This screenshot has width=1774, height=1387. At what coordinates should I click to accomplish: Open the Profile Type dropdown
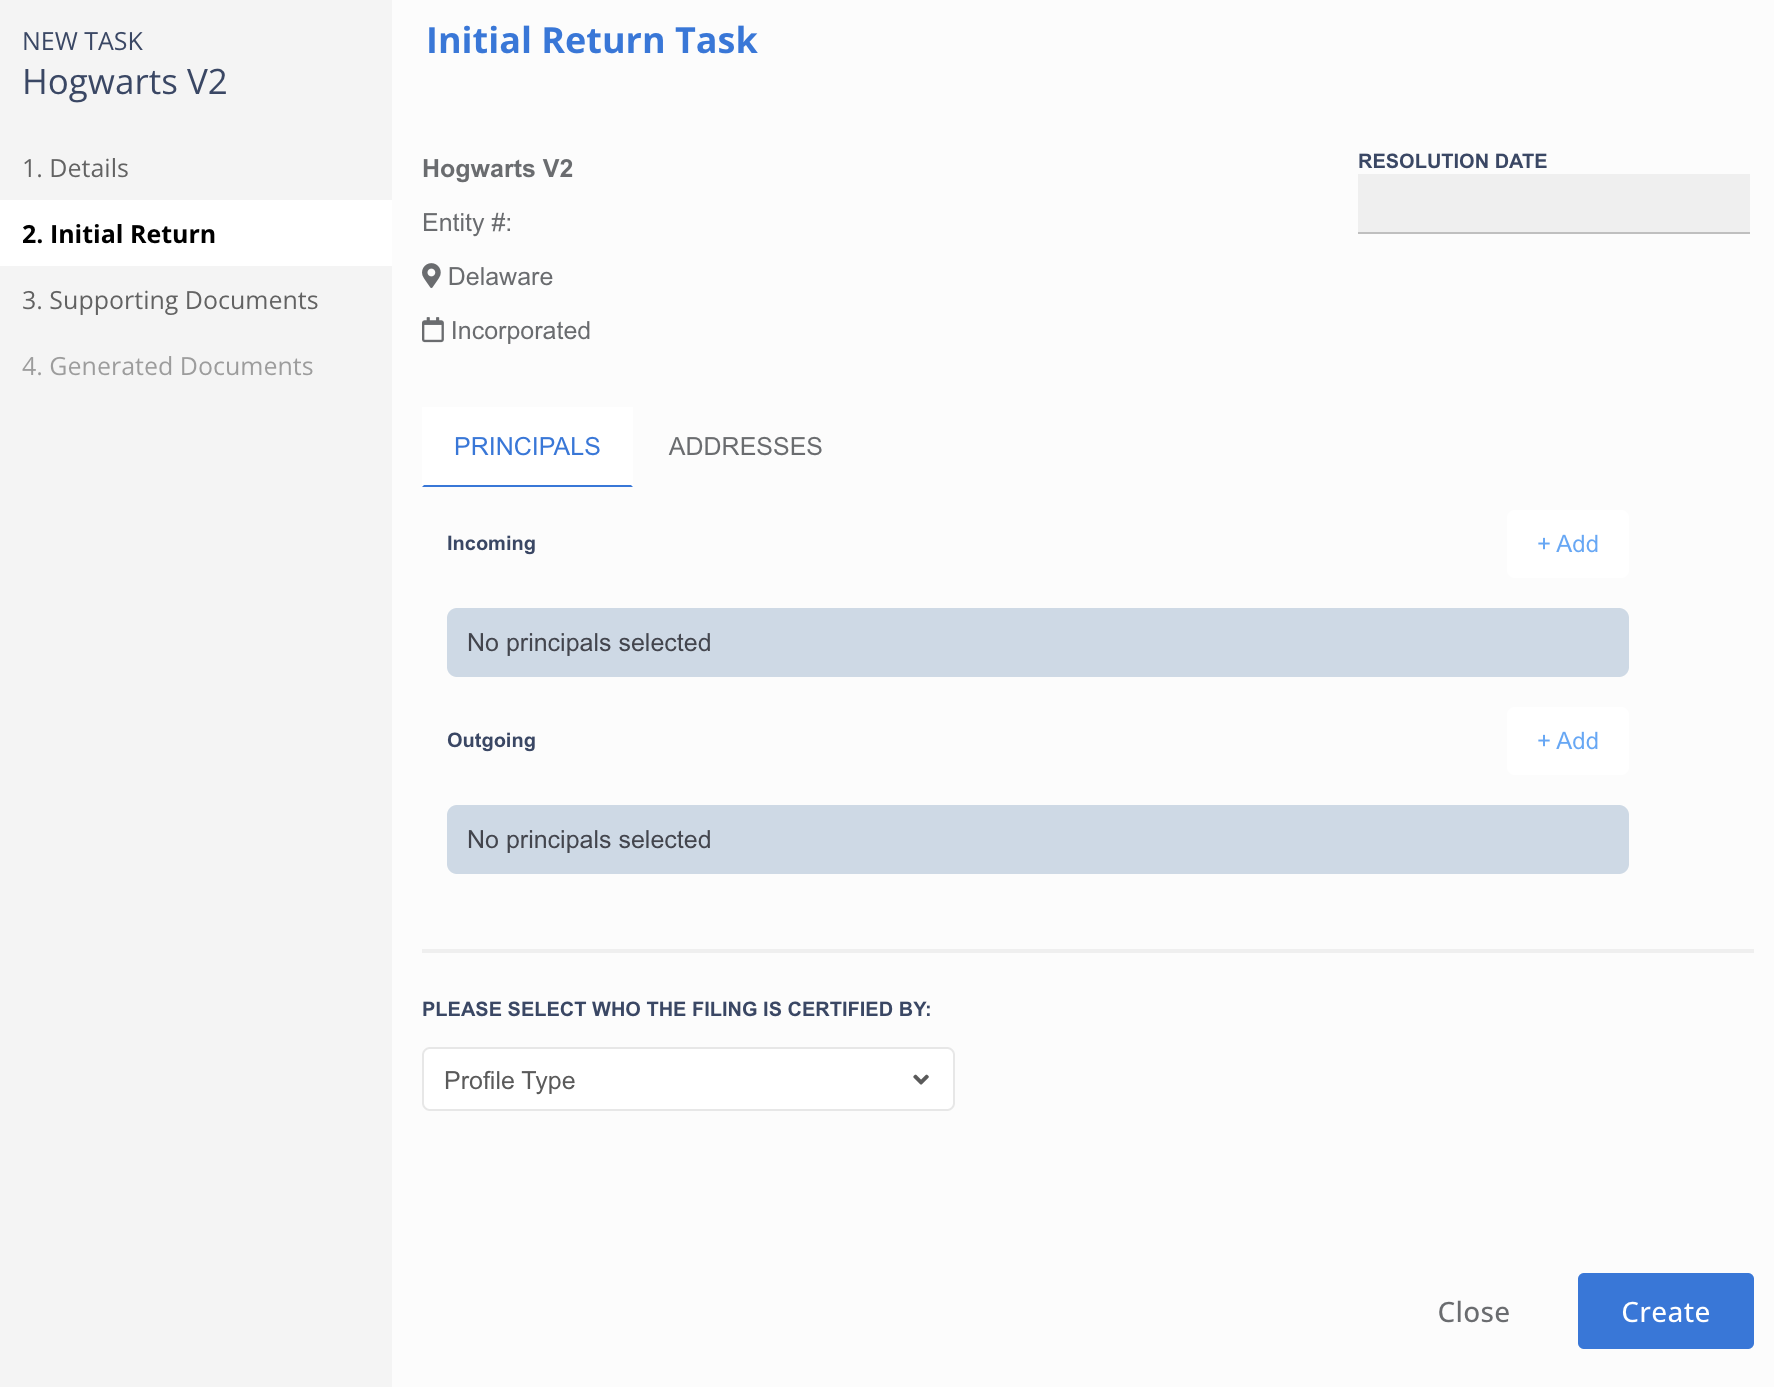pos(688,1079)
